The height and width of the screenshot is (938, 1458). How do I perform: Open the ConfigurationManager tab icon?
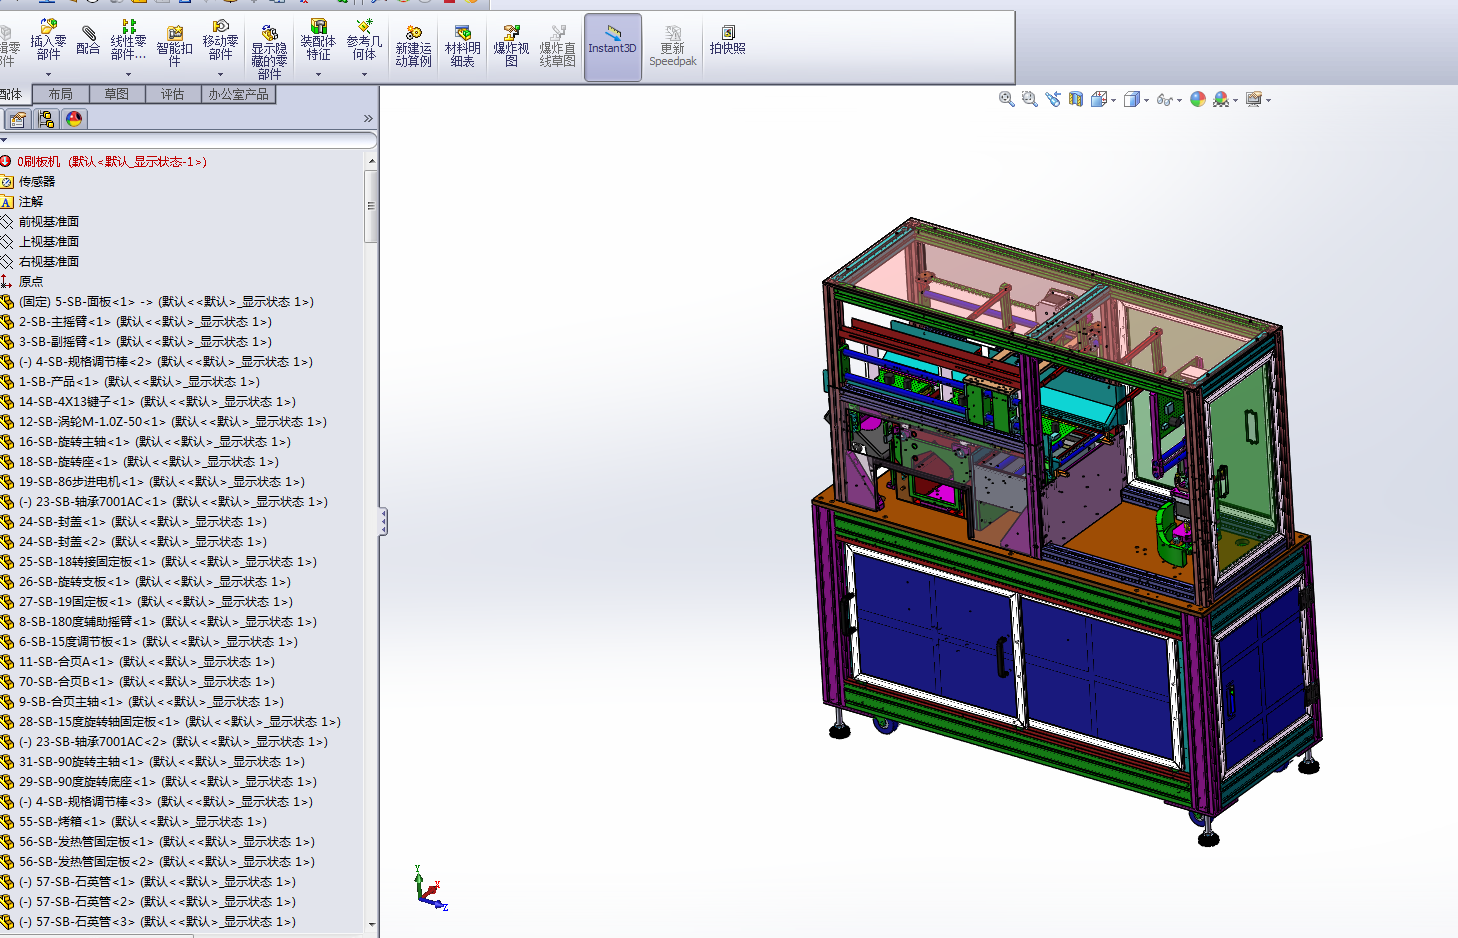46,119
